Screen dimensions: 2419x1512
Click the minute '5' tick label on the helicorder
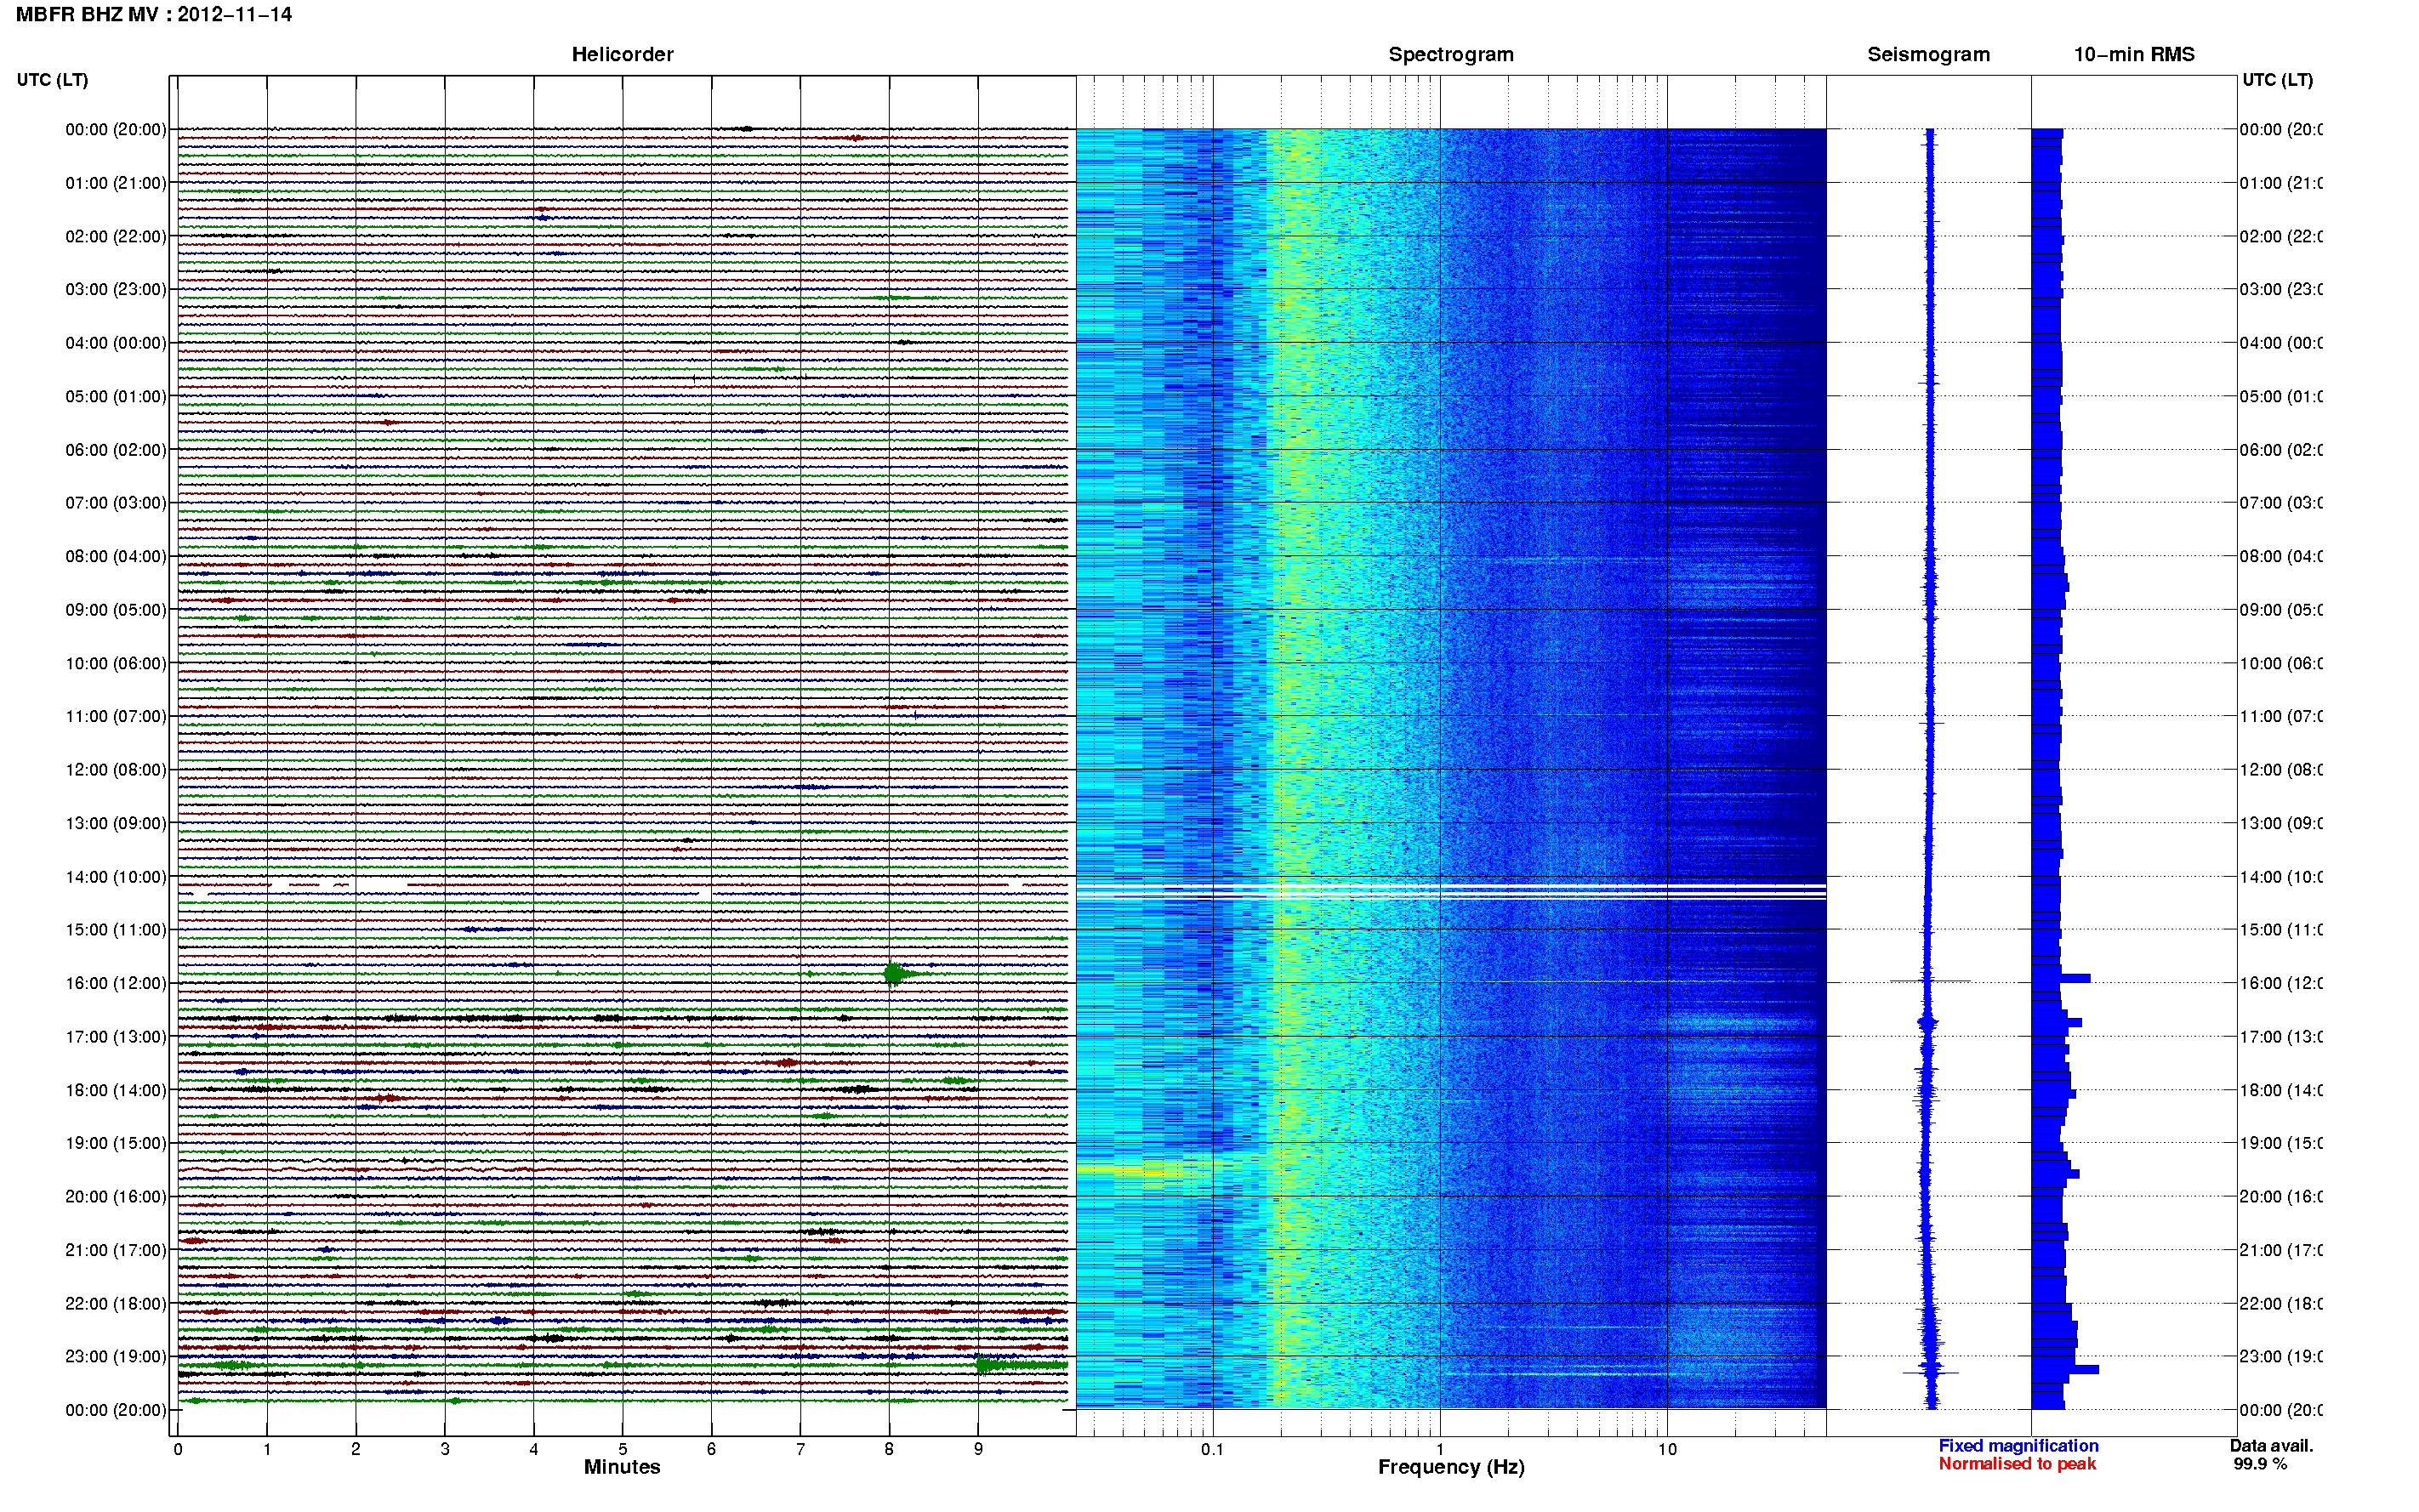[x=622, y=1449]
